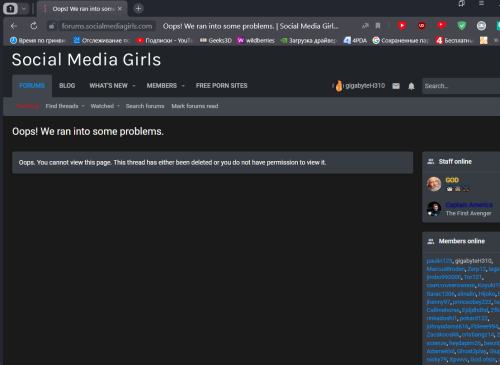The height and width of the screenshot is (365, 500).
Task: Open member MarcusBroden's profile
Action: pyautogui.click(x=446, y=269)
